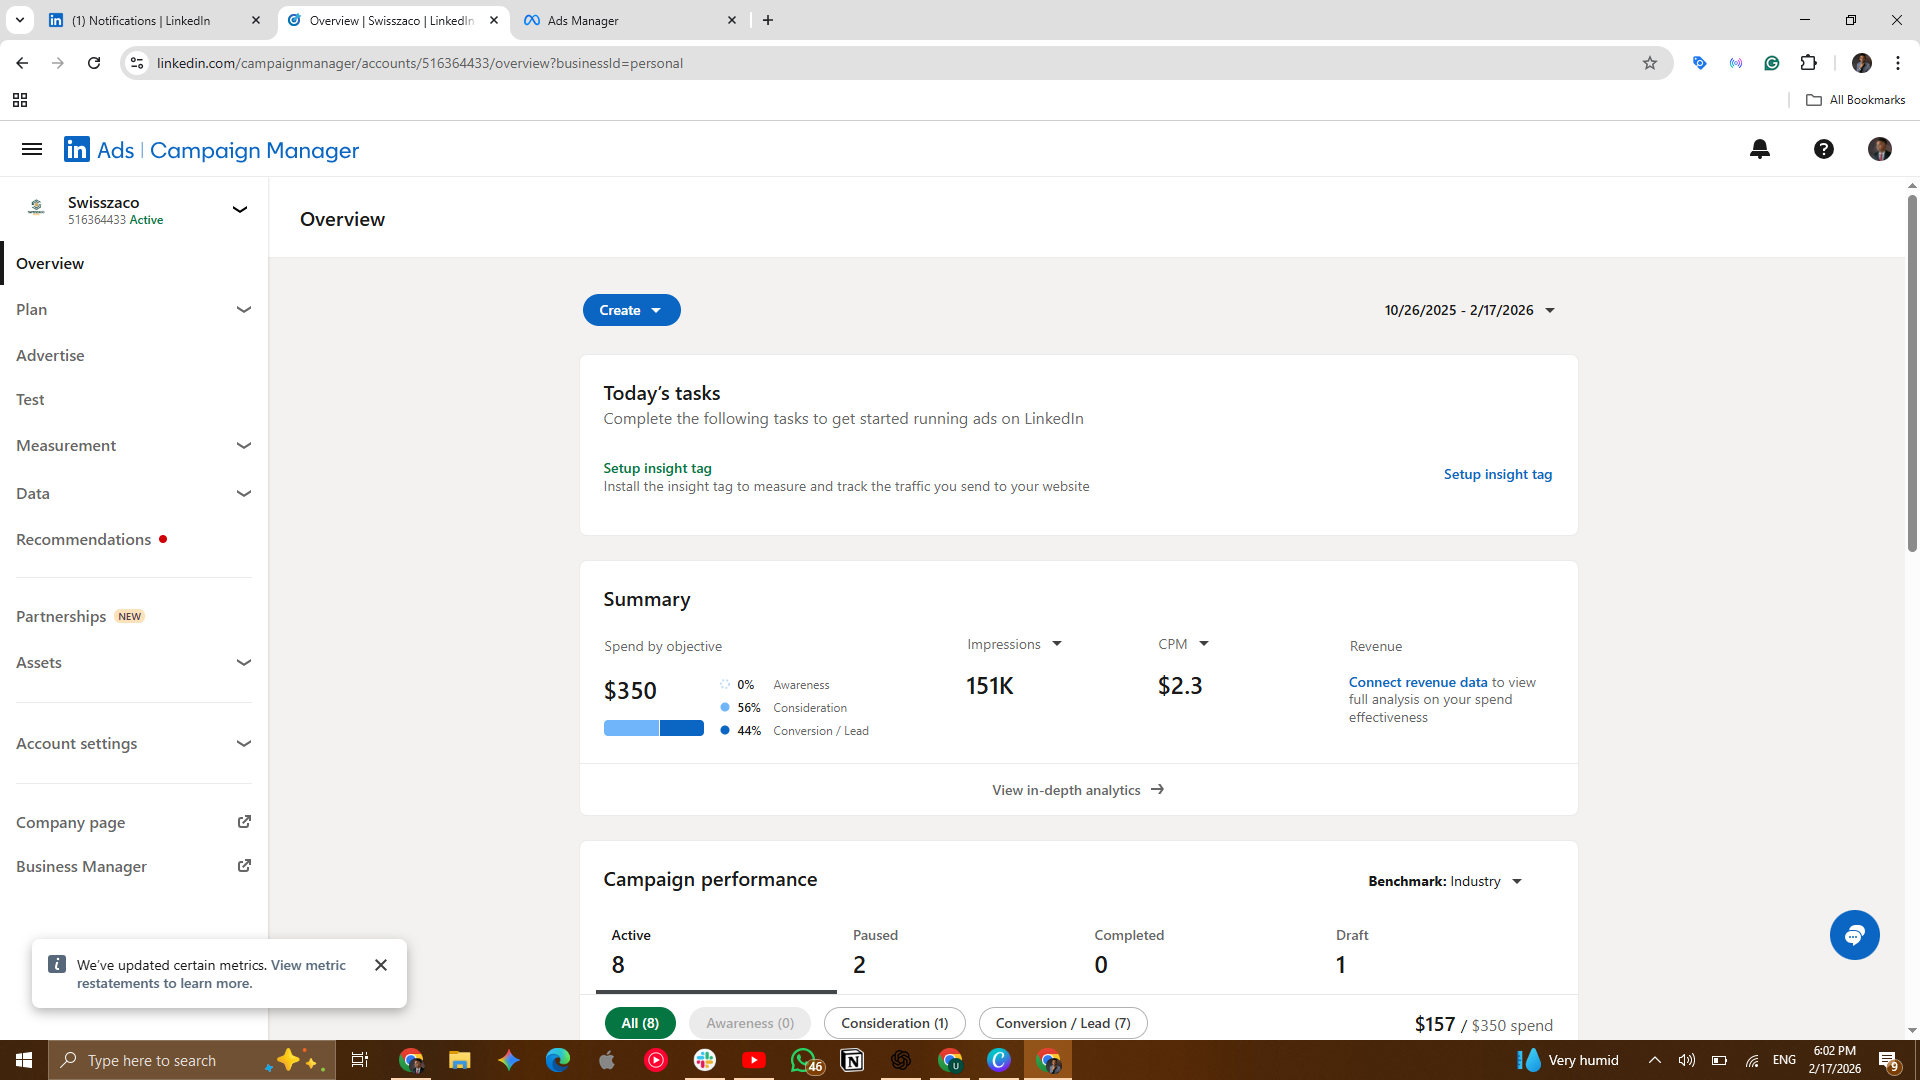Click the notifications bell icon
Screen dimensions: 1920x1080
[1760, 150]
